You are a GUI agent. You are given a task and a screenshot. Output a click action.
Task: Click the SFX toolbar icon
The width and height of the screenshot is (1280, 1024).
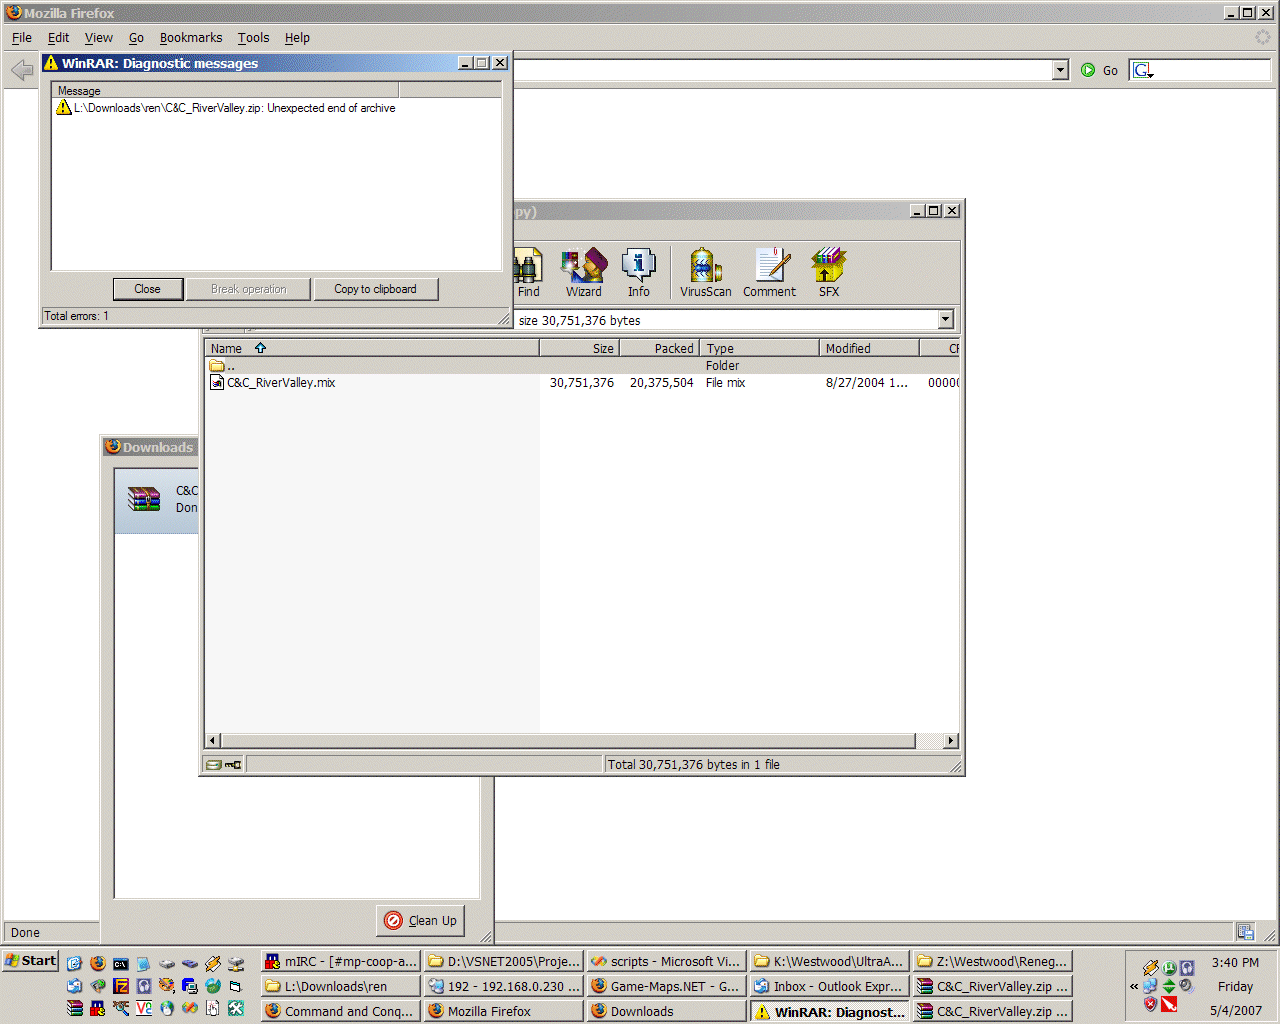click(829, 273)
